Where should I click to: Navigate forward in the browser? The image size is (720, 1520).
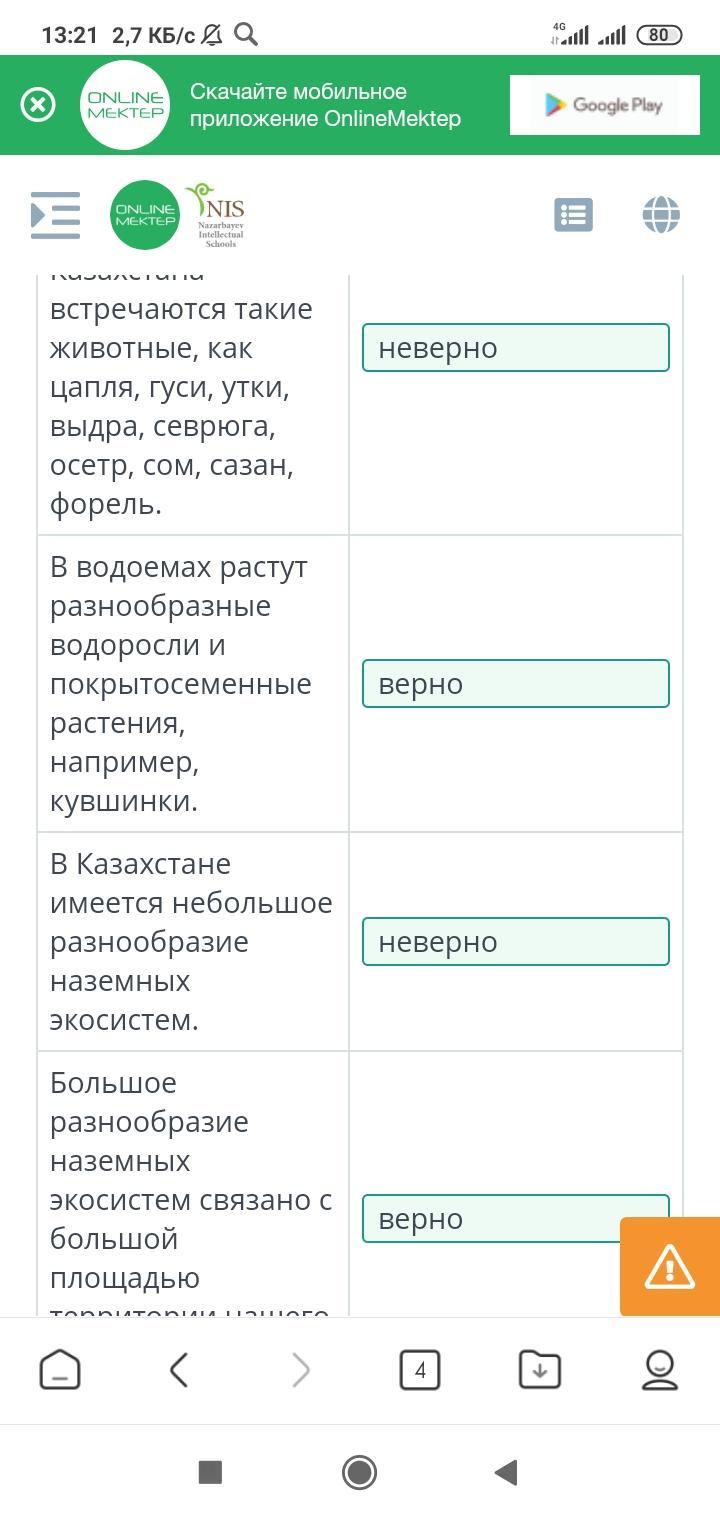(300, 1370)
